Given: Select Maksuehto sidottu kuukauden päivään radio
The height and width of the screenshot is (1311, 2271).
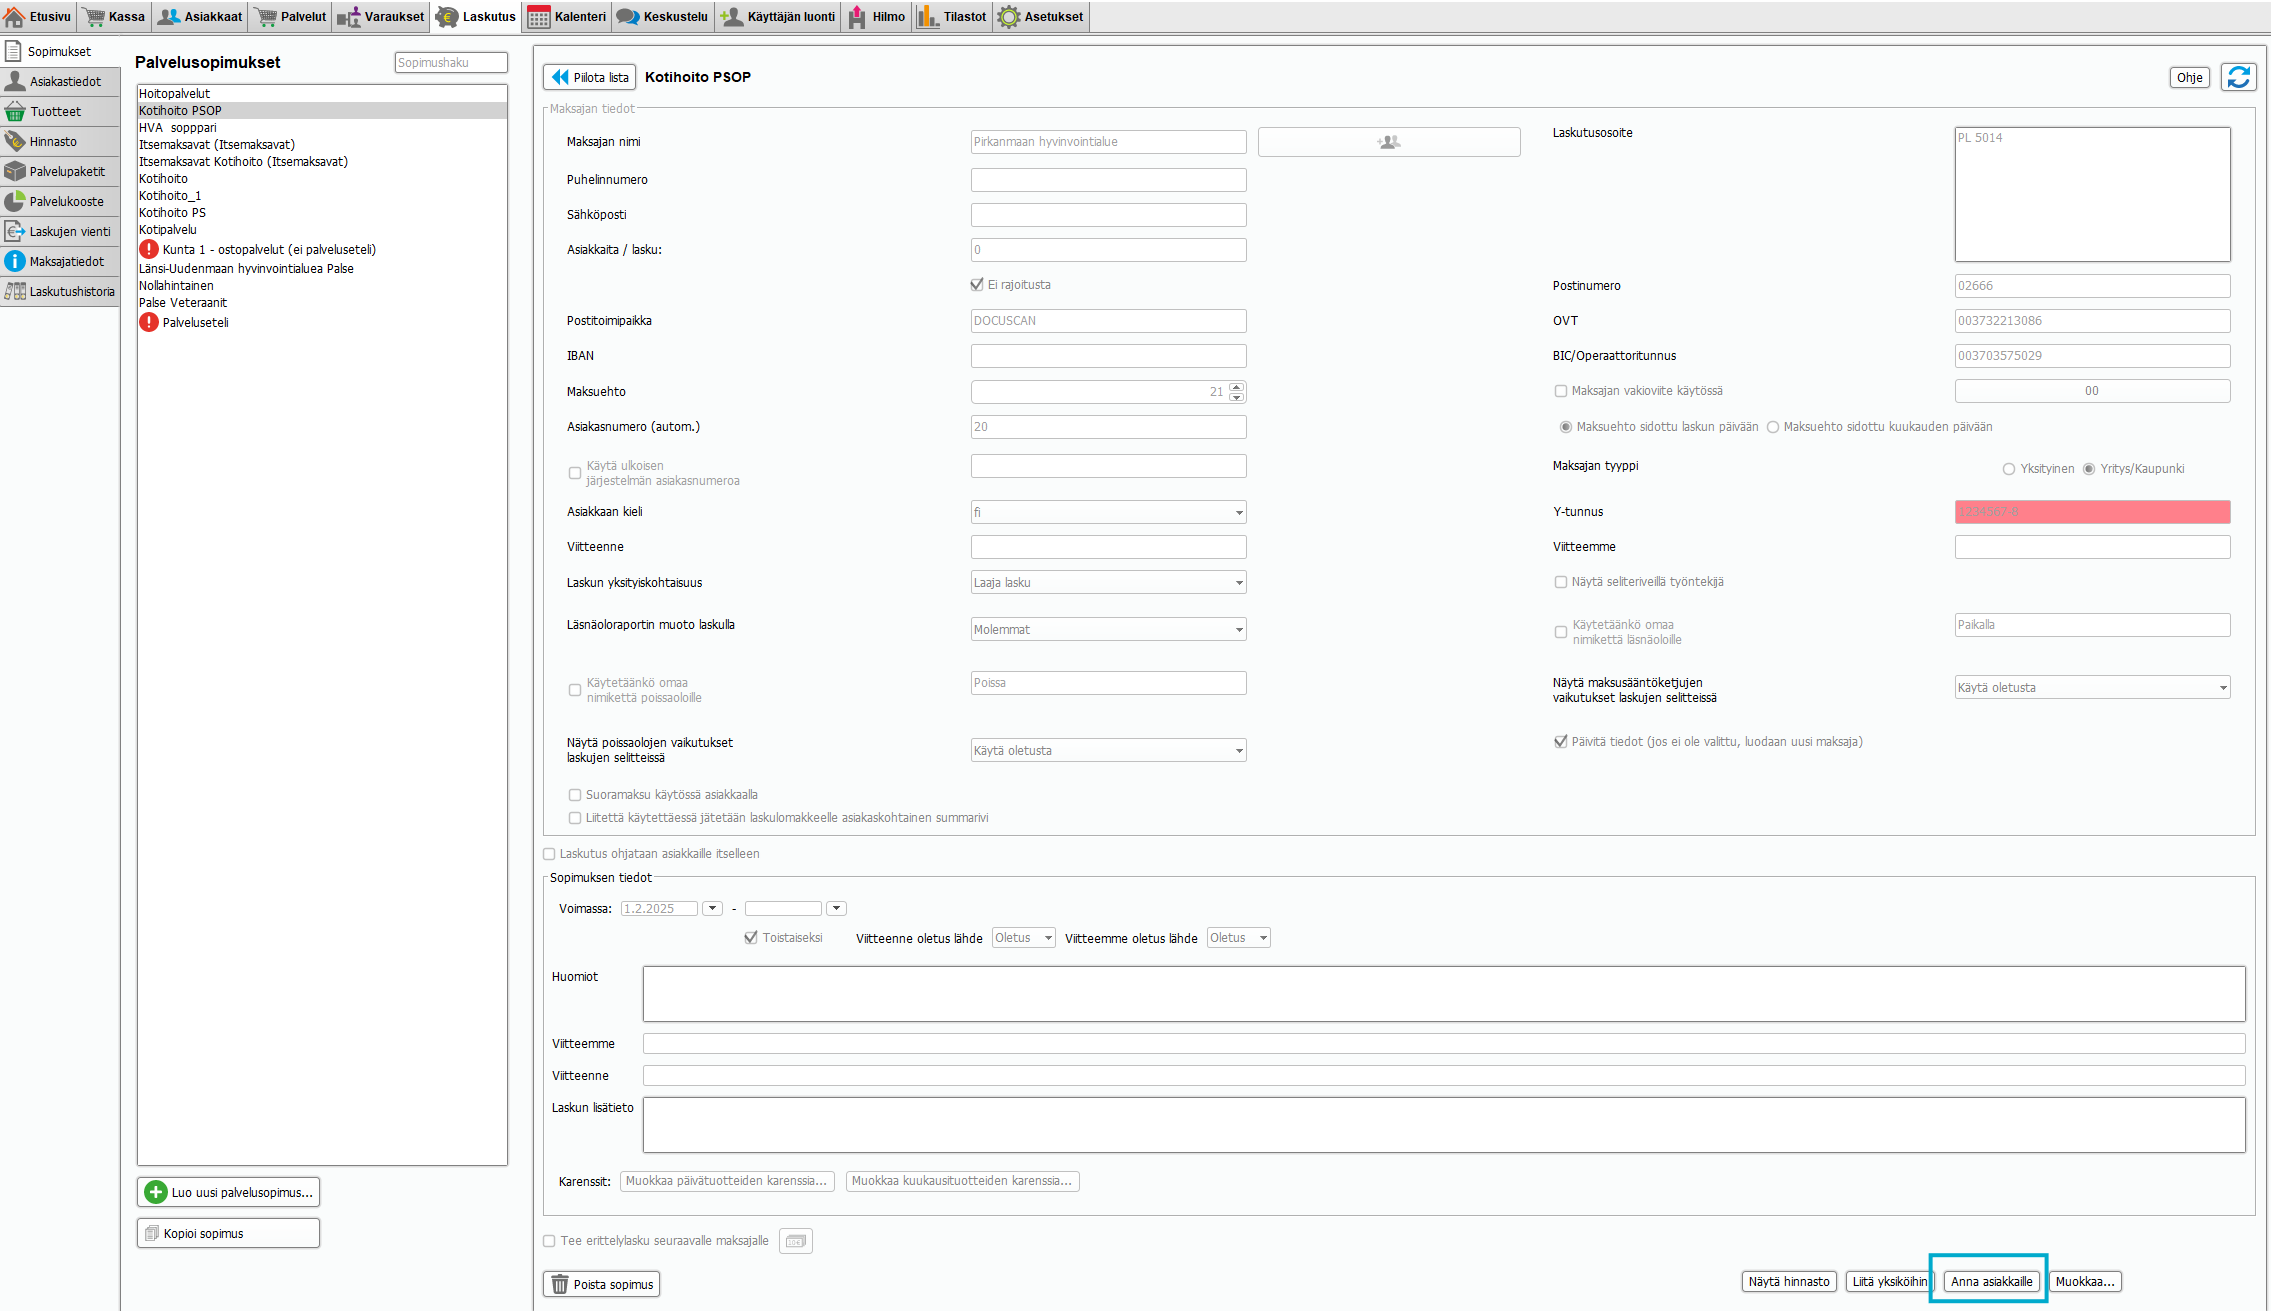Looking at the screenshot, I should coord(1773,427).
